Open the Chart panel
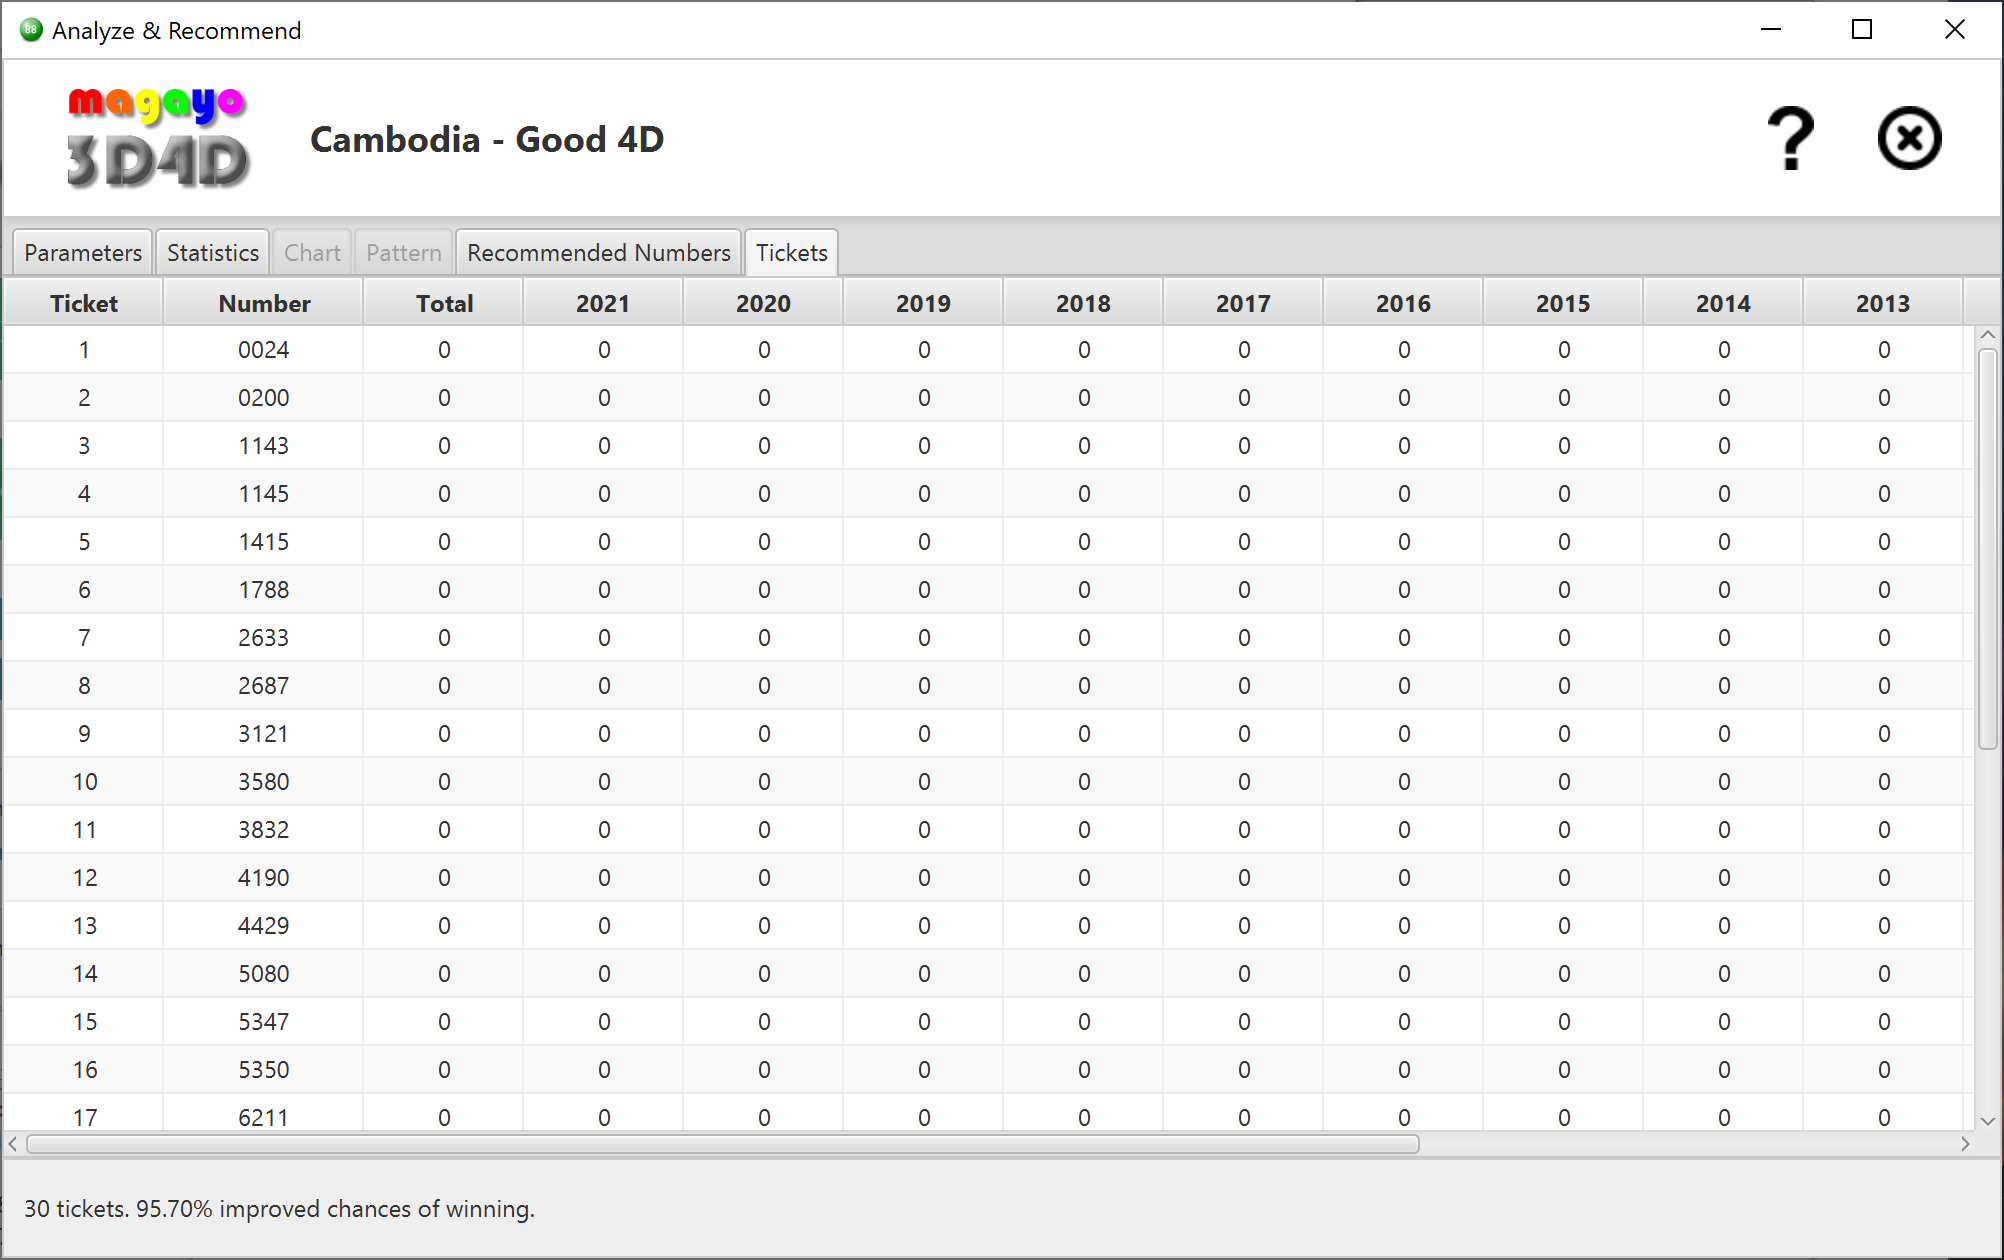2004x1260 pixels. [x=311, y=253]
